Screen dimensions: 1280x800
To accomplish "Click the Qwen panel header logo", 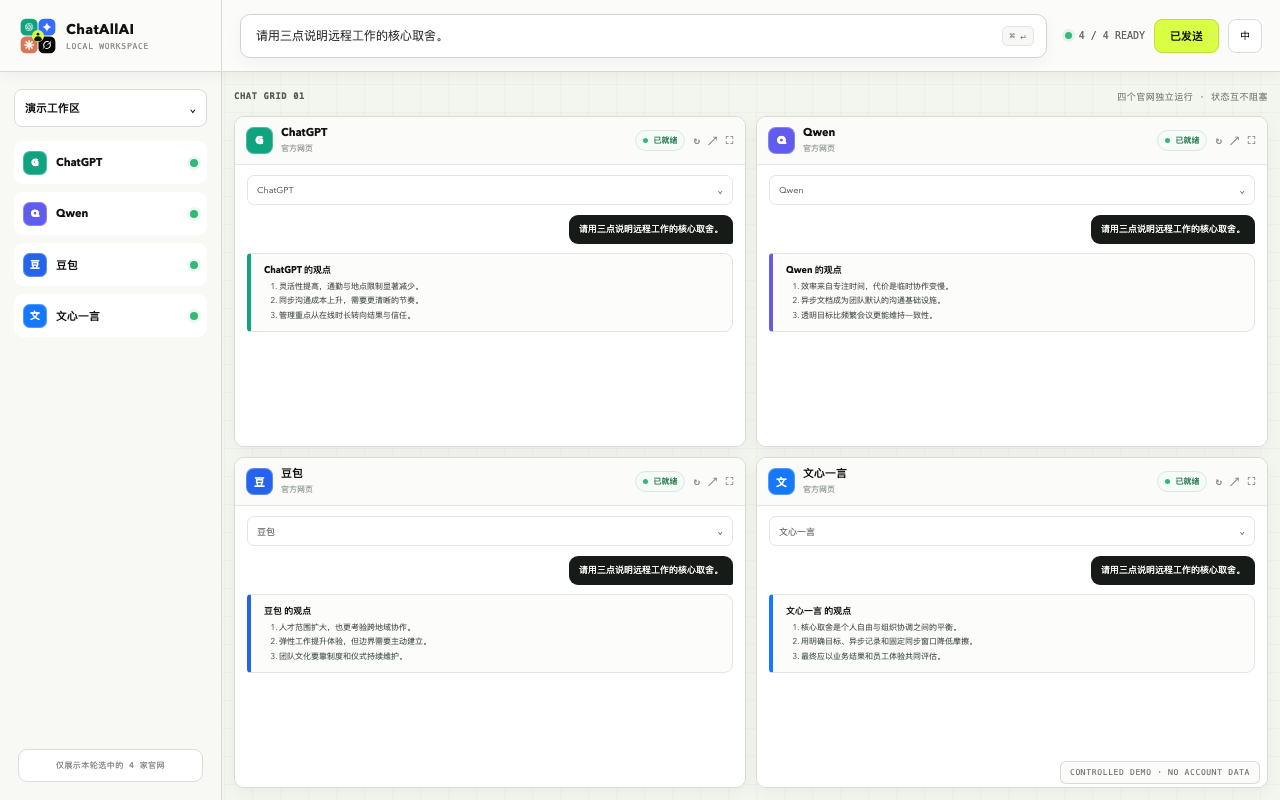I will [781, 140].
